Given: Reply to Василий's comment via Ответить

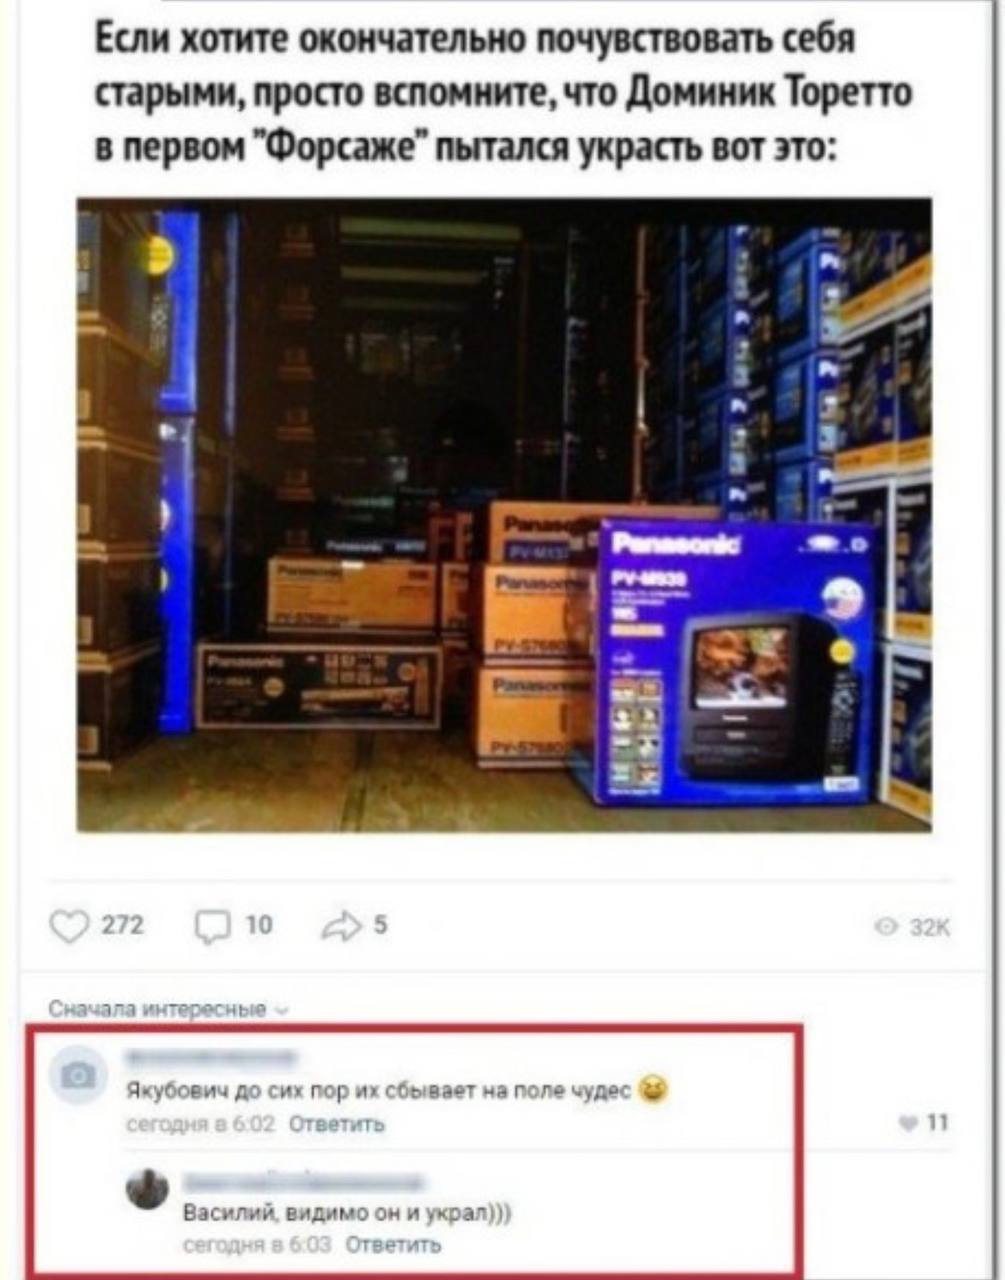Looking at the screenshot, I should (x=393, y=1244).
